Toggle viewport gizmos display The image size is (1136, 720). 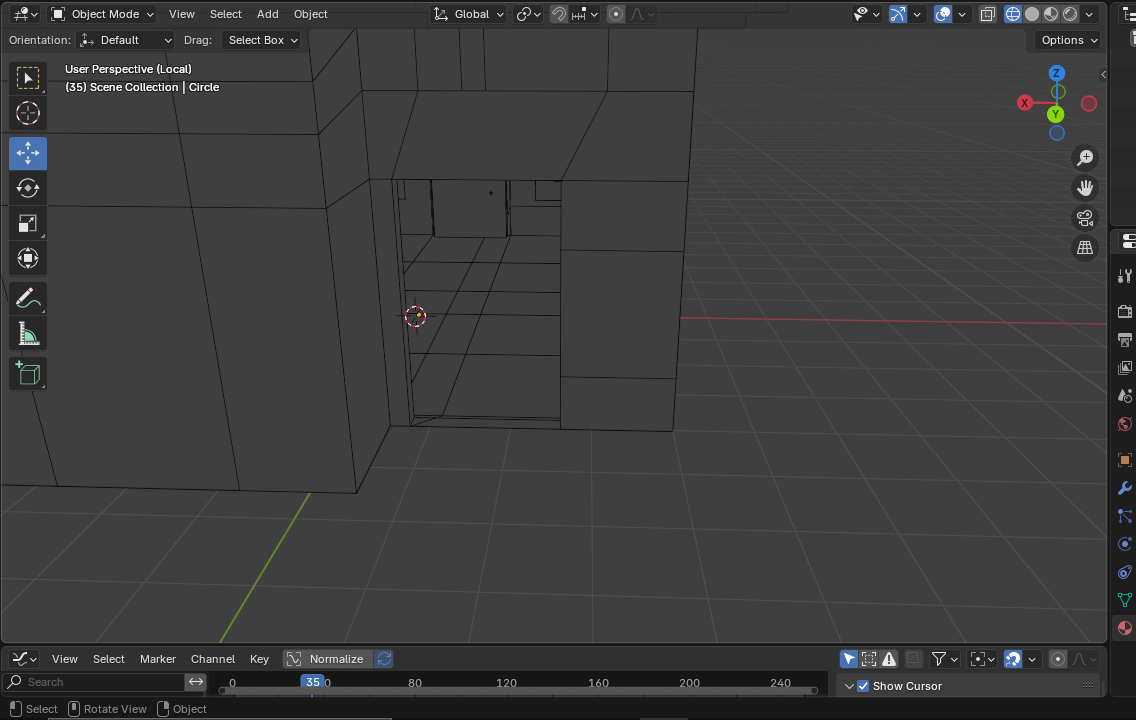click(x=898, y=14)
